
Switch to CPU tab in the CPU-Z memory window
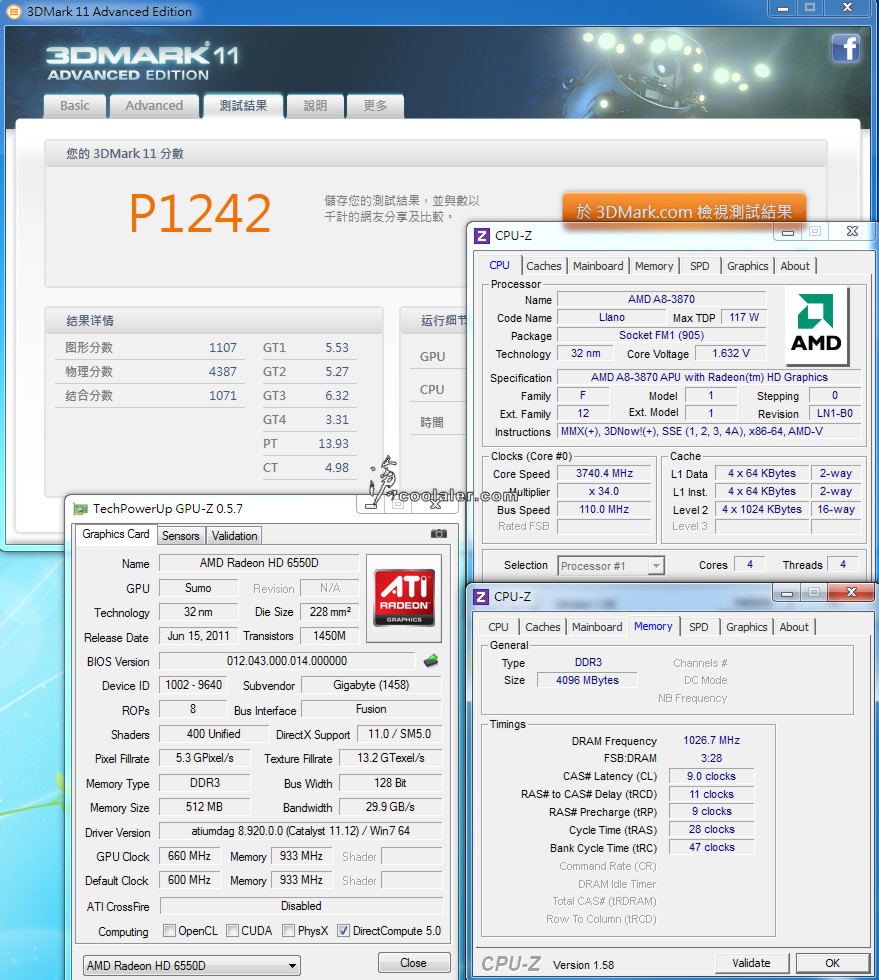coord(498,627)
